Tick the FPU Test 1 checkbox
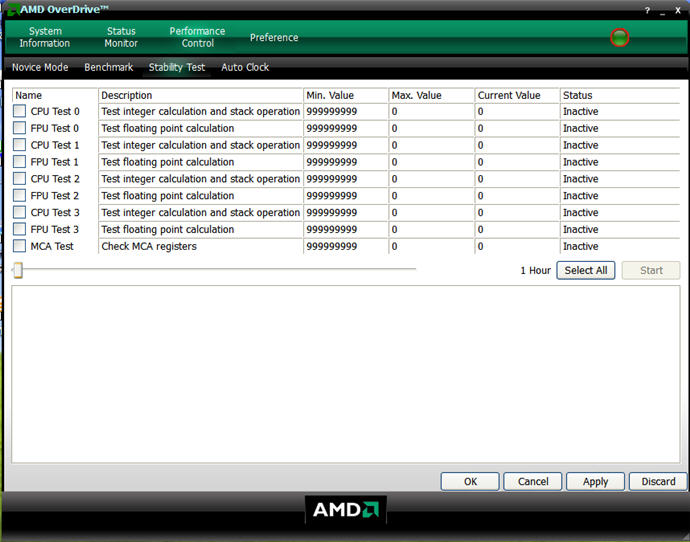The height and width of the screenshot is (542, 690). 19,161
